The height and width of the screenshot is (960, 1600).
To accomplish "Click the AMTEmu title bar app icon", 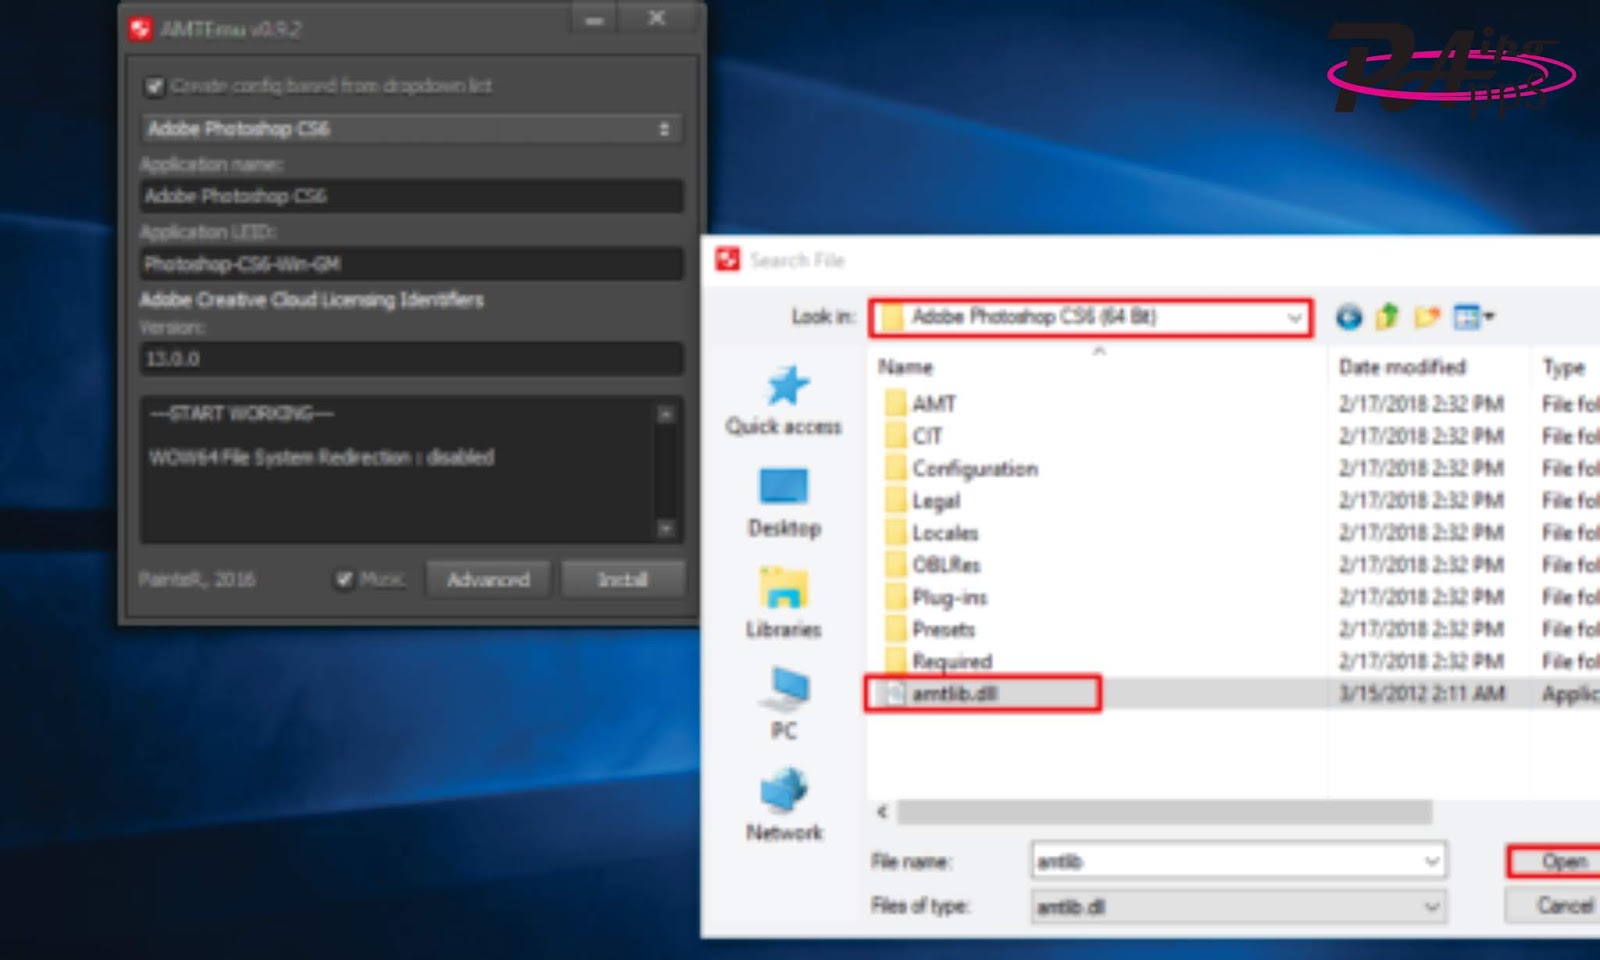I will coord(140,29).
